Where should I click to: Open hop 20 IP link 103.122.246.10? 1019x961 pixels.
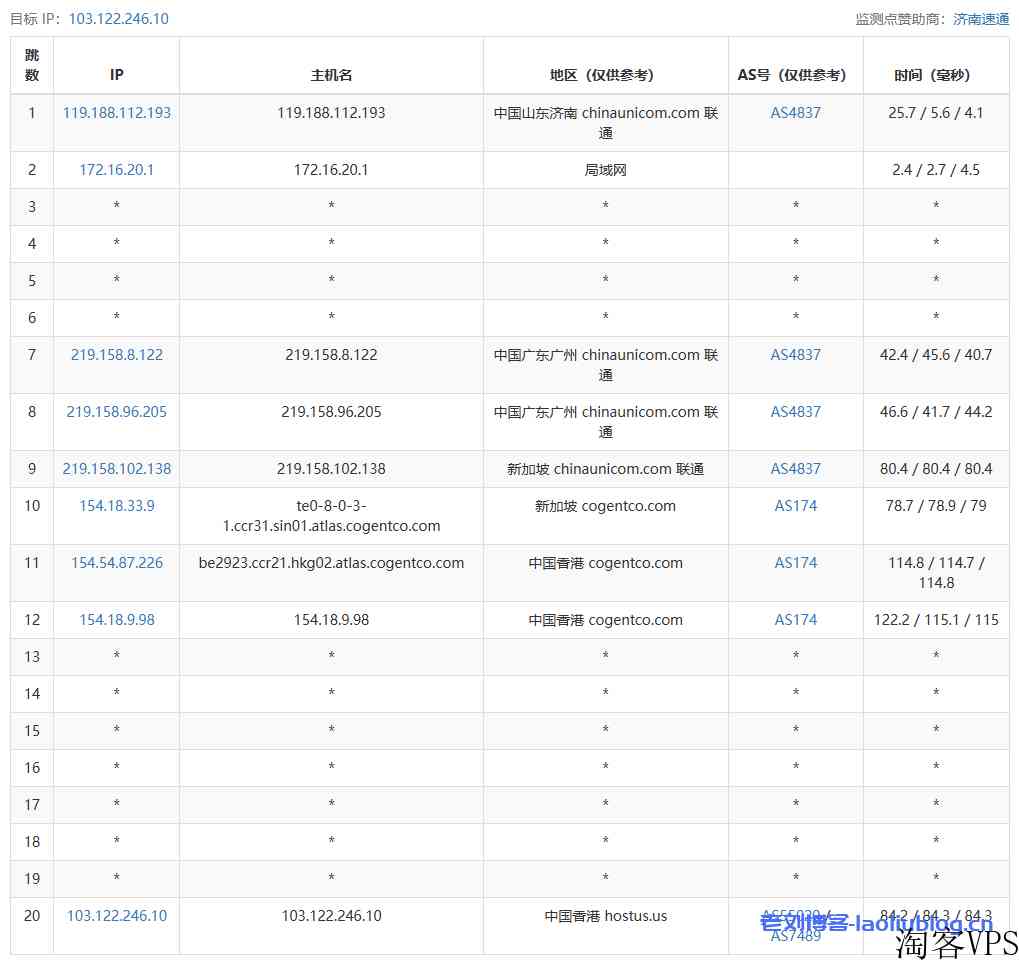click(x=117, y=916)
